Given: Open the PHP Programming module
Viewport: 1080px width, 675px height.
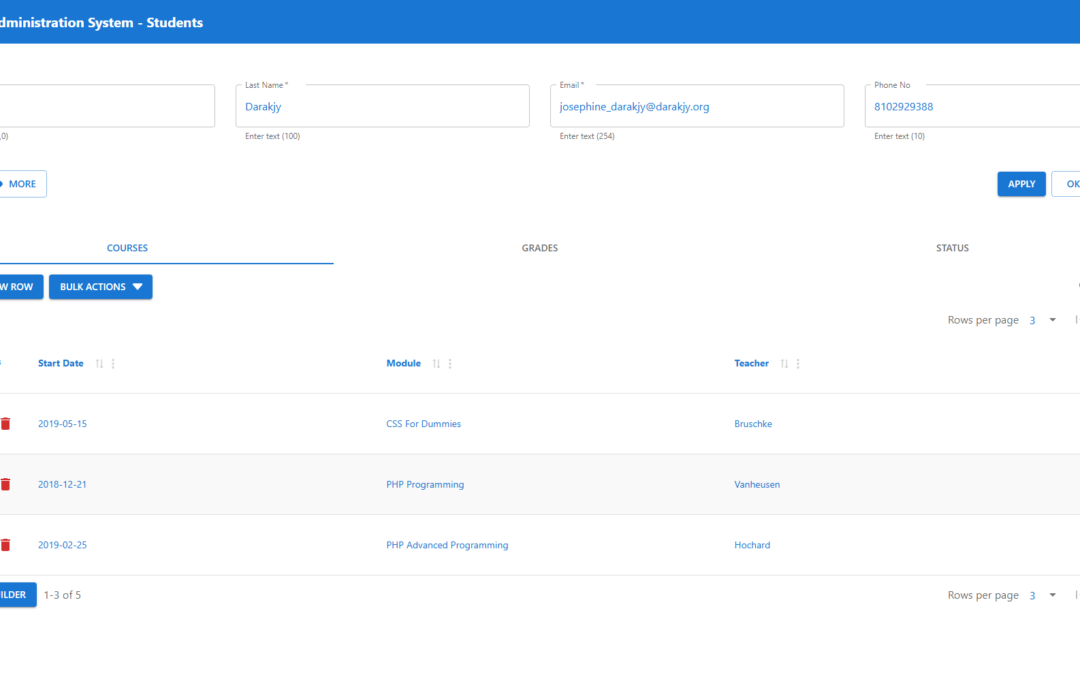Looking at the screenshot, I should 424,485.
